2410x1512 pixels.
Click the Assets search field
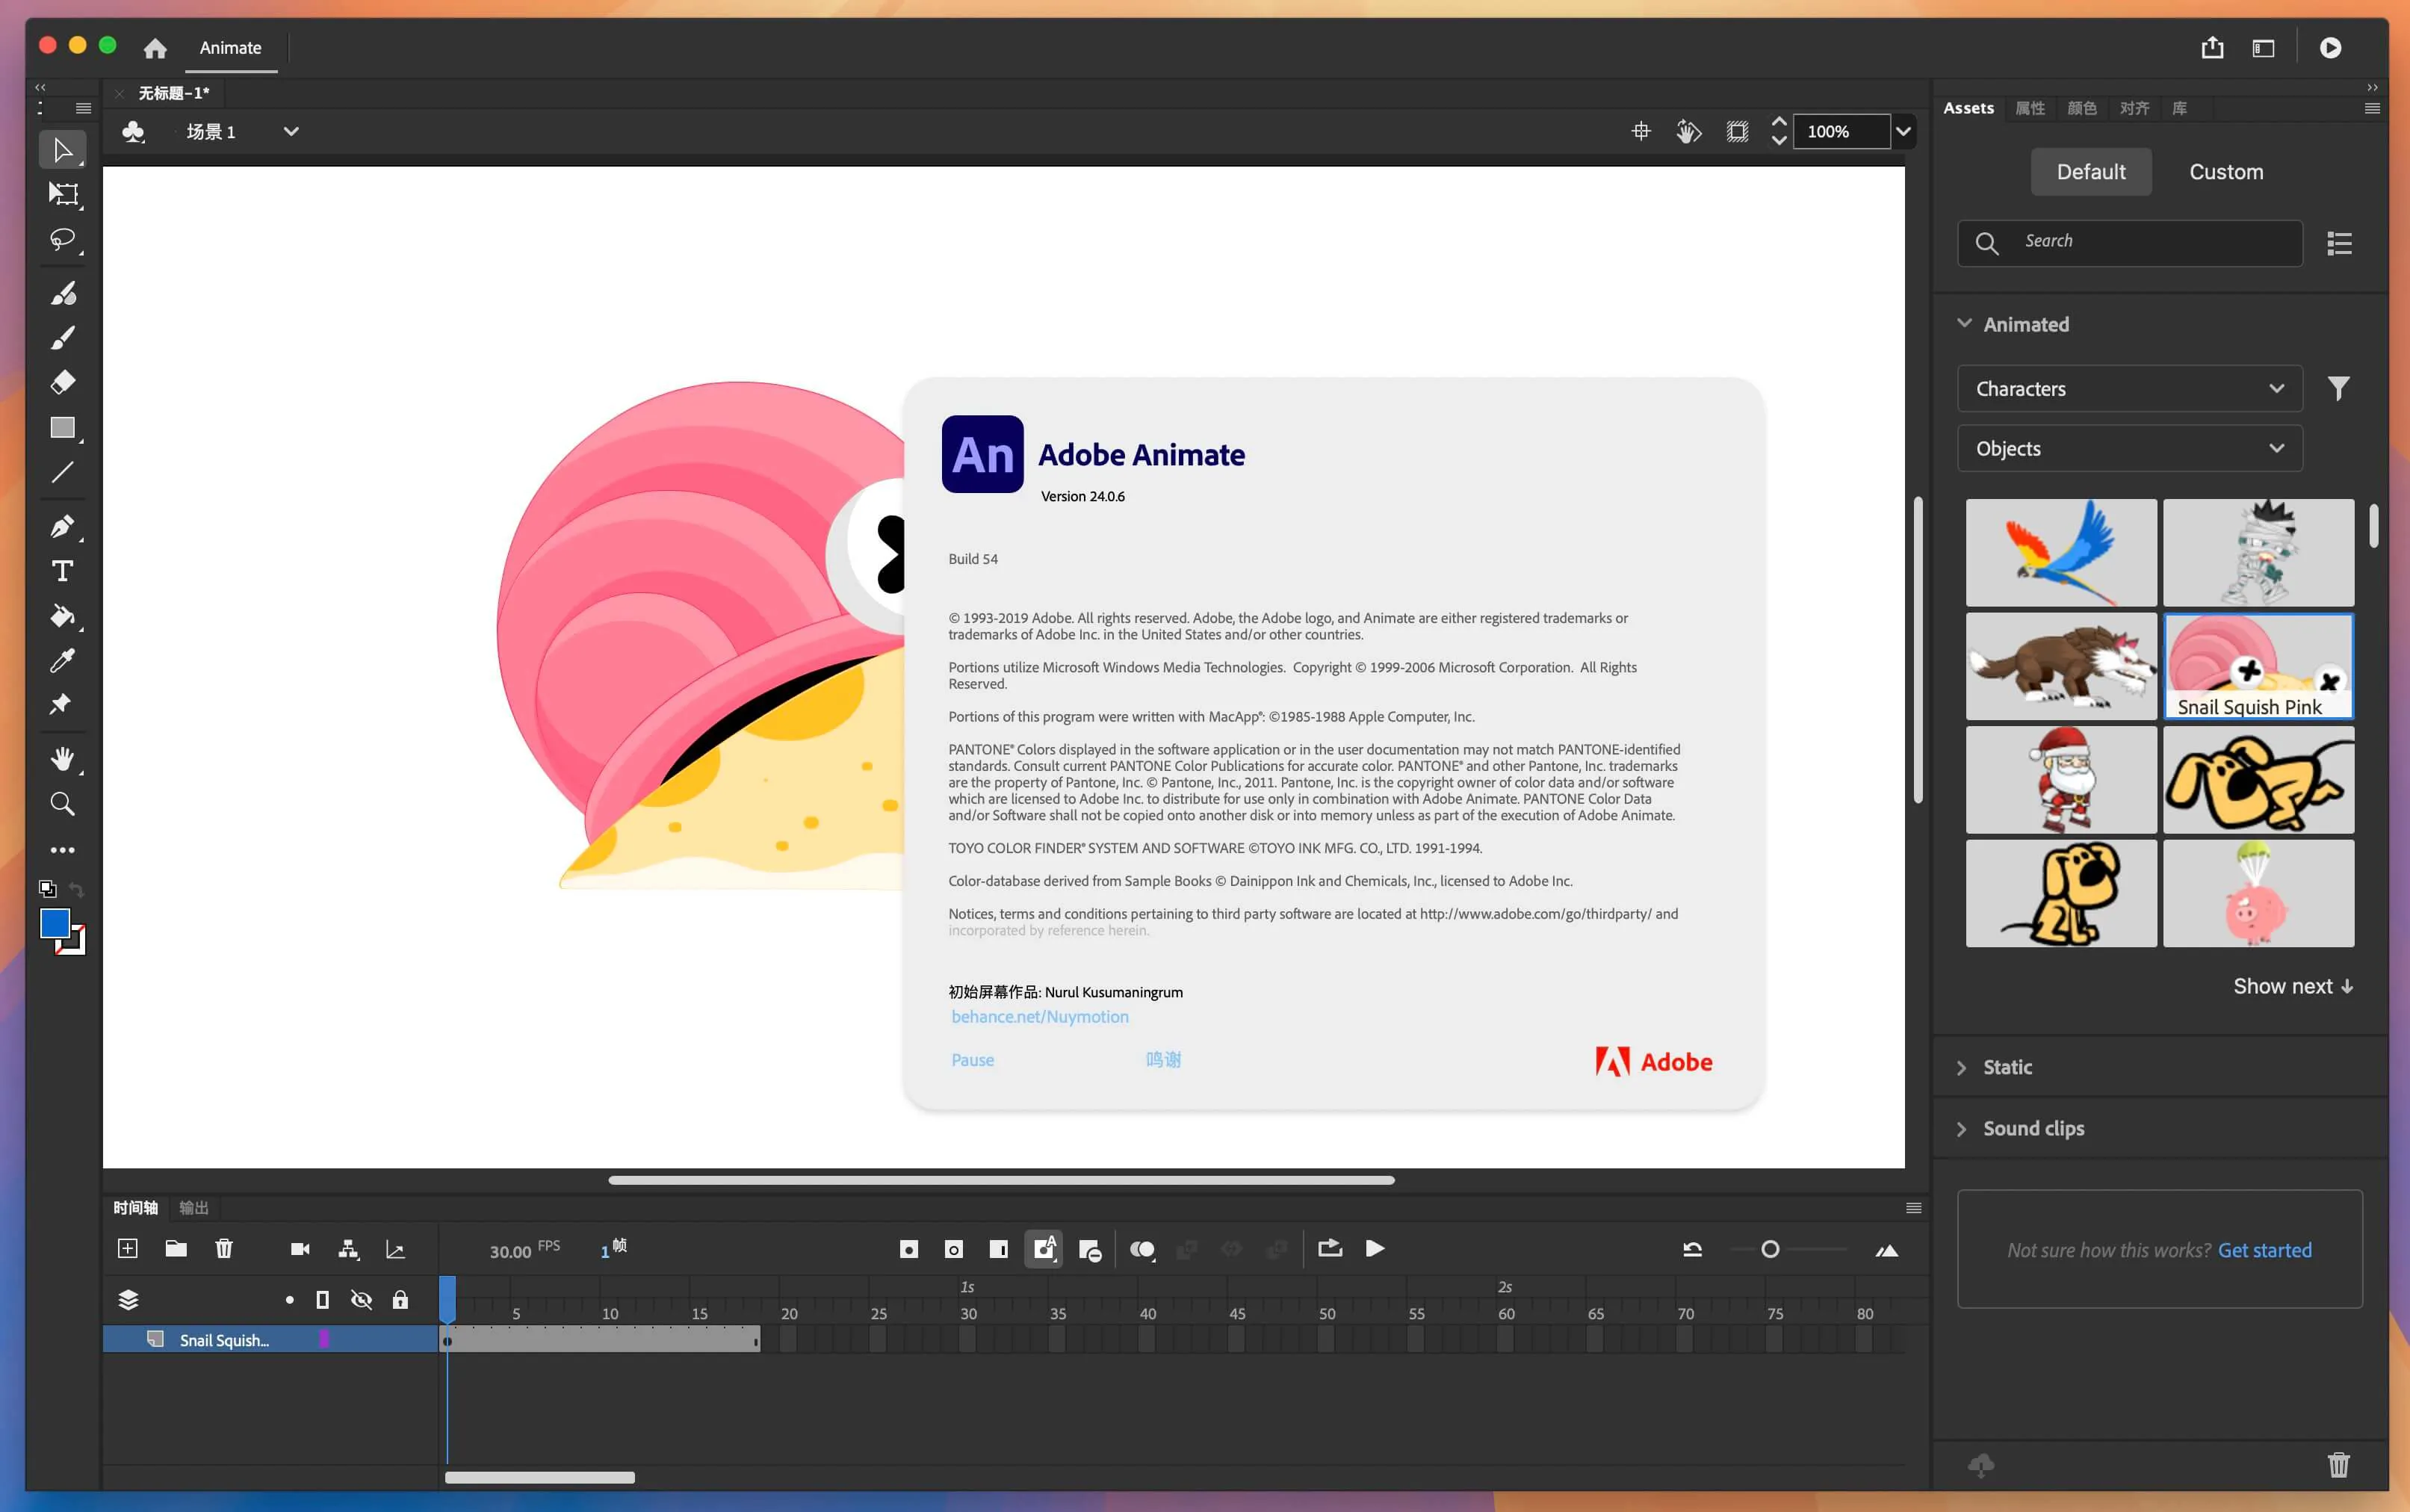2129,243
